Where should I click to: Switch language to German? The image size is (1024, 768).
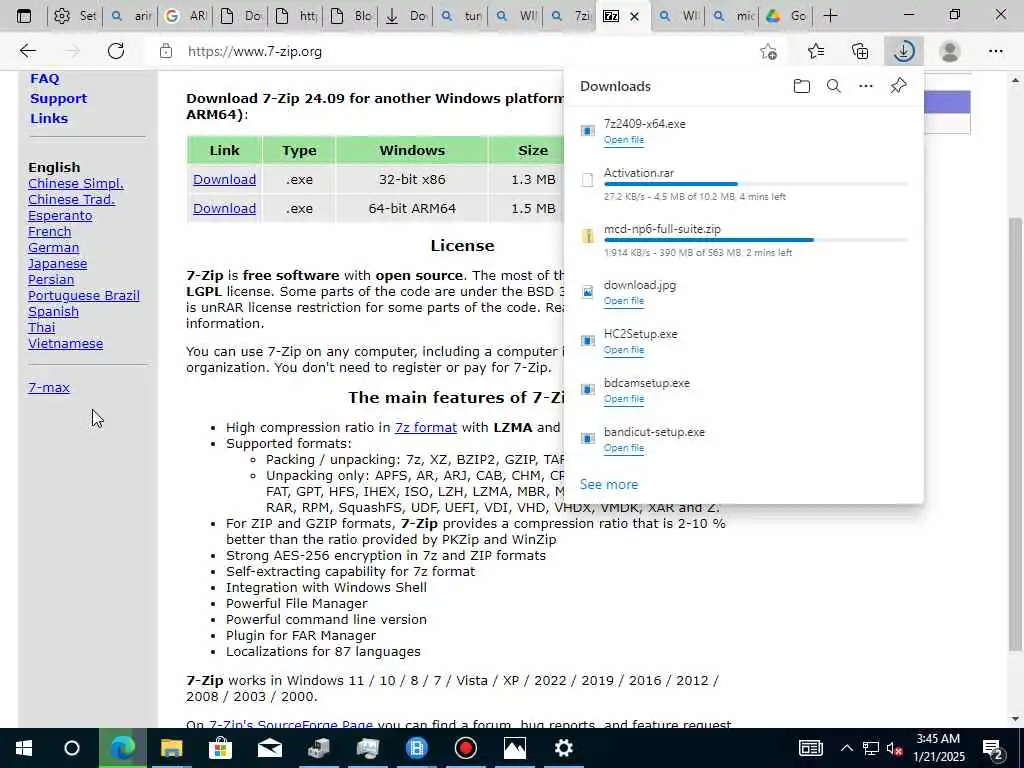click(x=54, y=248)
